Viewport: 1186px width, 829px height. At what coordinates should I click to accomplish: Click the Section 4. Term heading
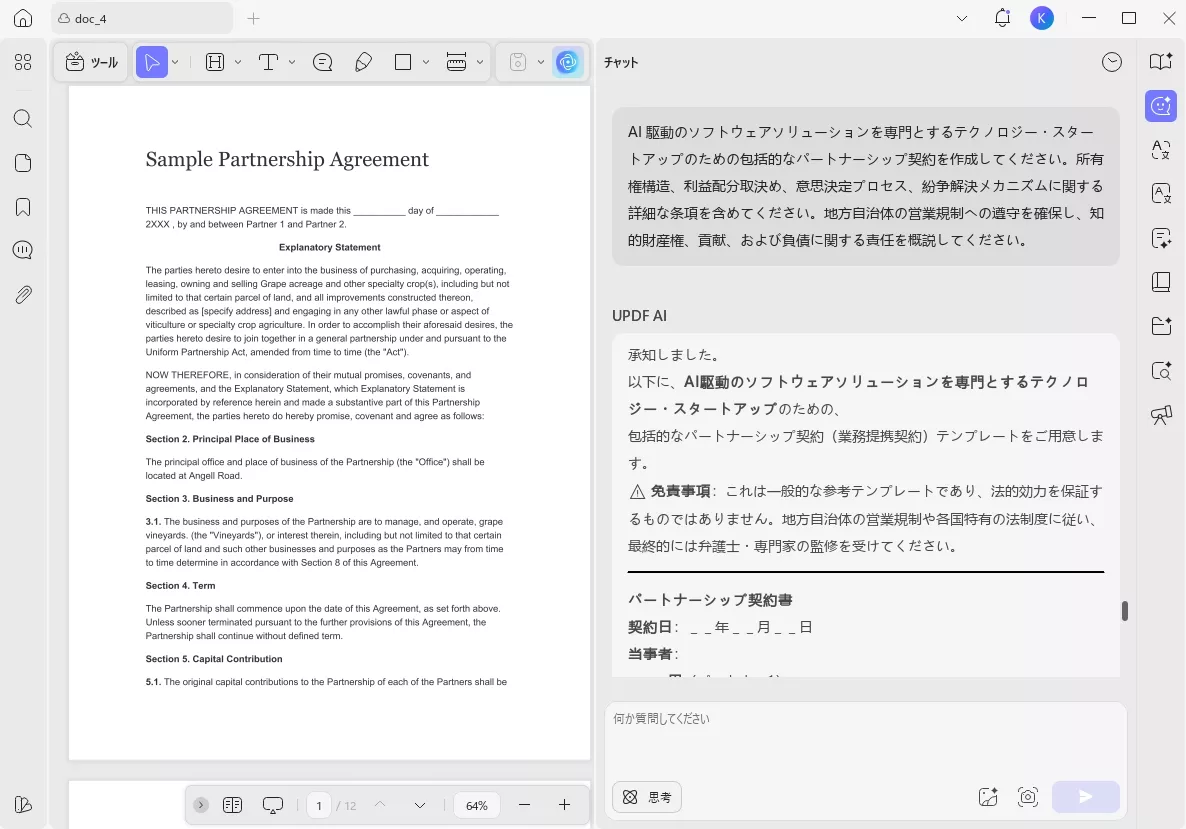pos(180,586)
